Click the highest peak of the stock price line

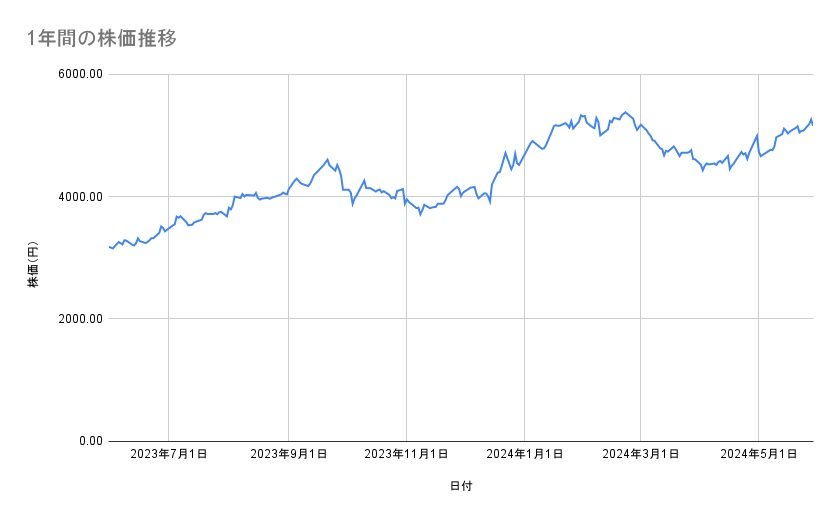[x=626, y=112]
